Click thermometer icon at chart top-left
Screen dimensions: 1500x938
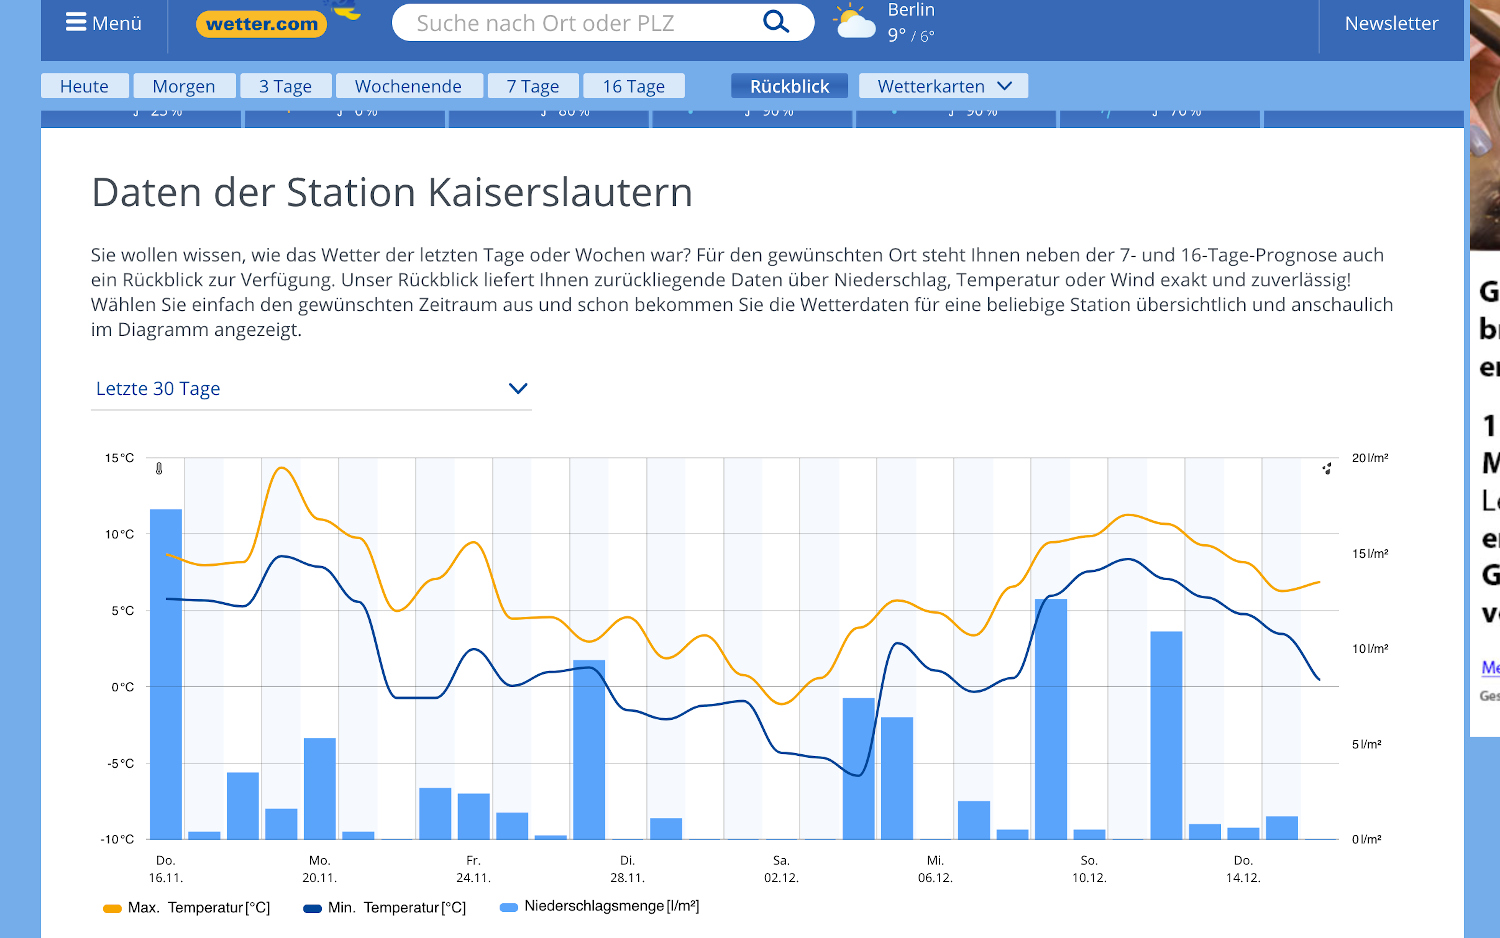[x=159, y=468]
